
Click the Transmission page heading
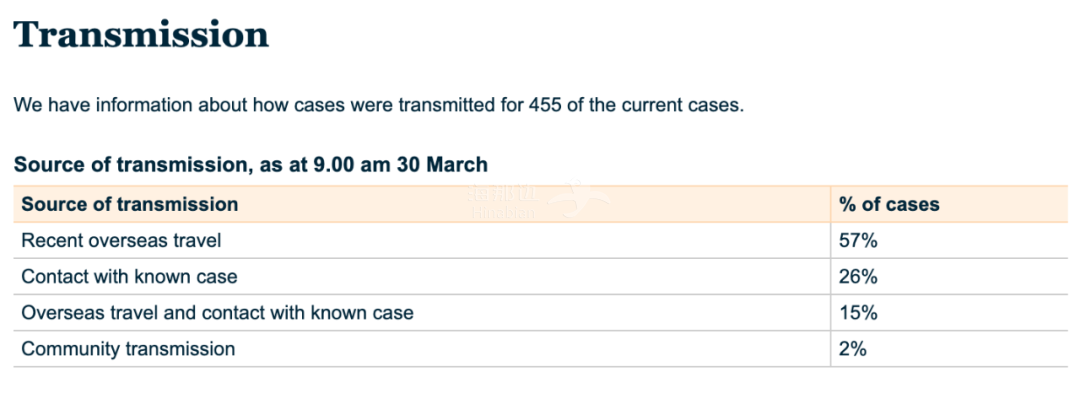pyautogui.click(x=141, y=34)
